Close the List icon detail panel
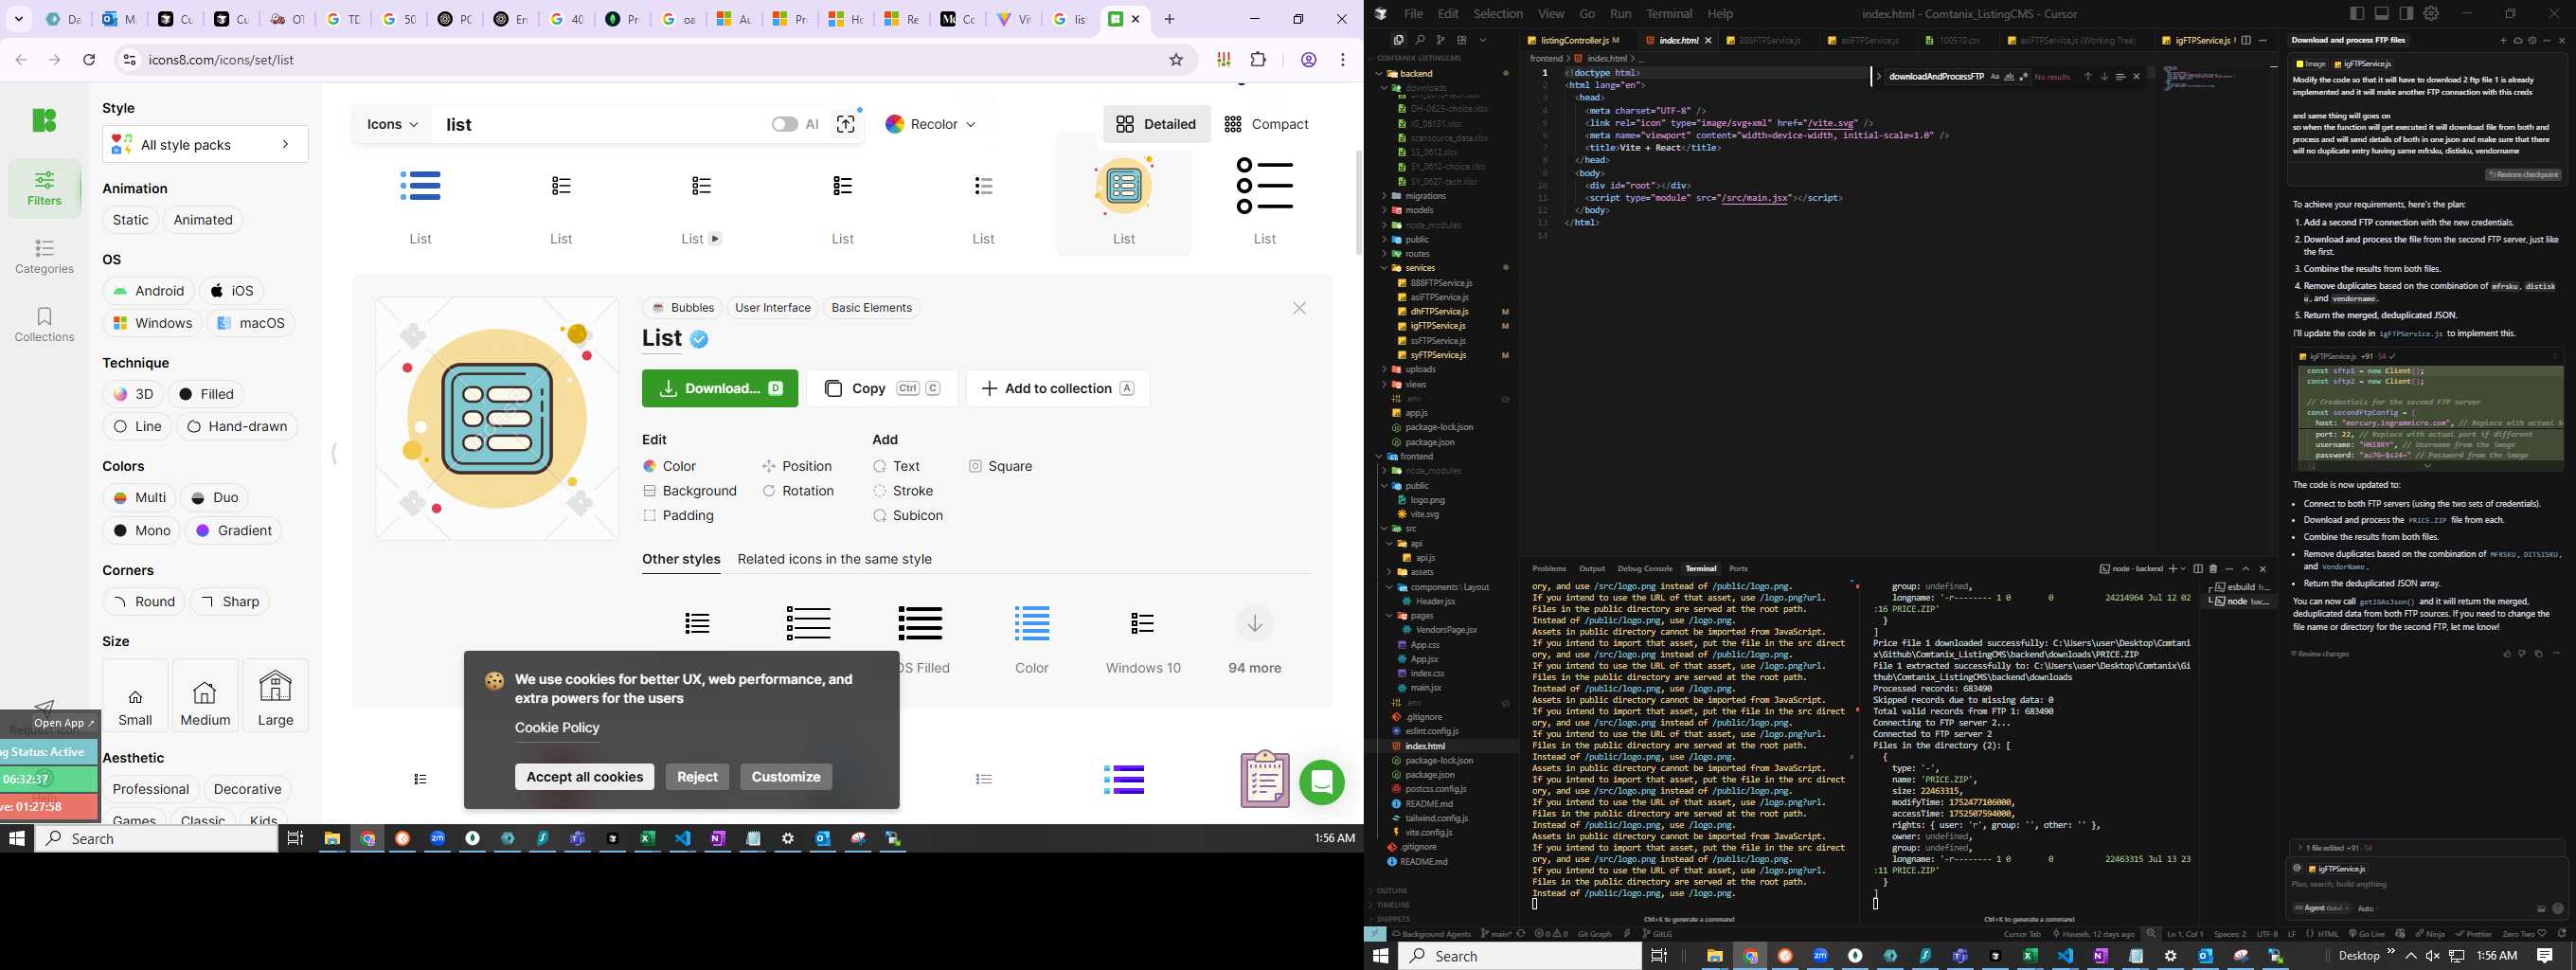 [x=1299, y=308]
